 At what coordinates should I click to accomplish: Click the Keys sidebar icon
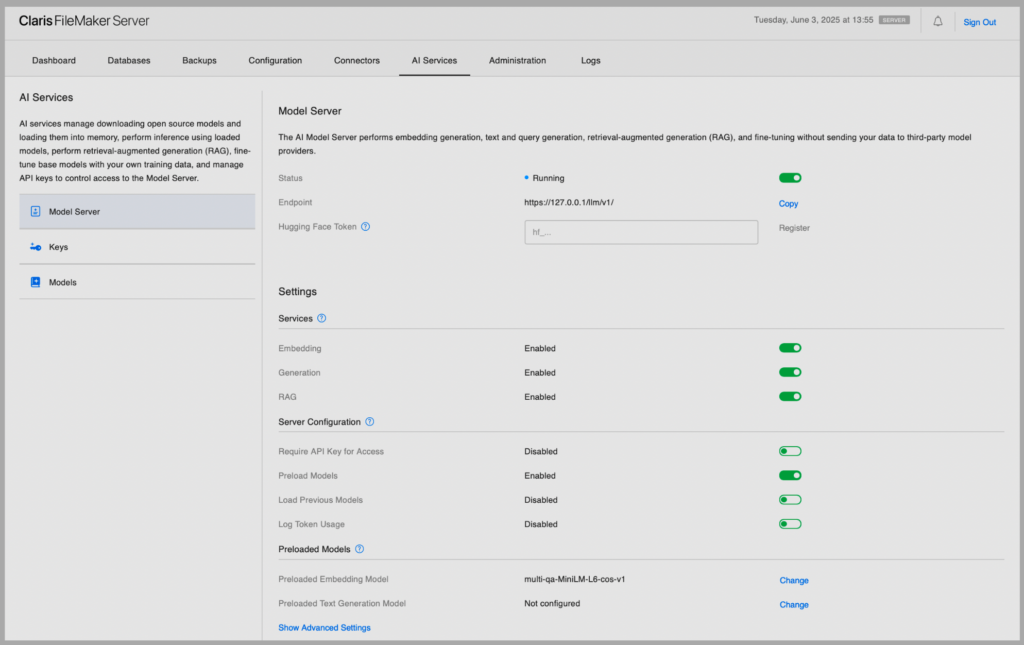pyautogui.click(x=35, y=247)
